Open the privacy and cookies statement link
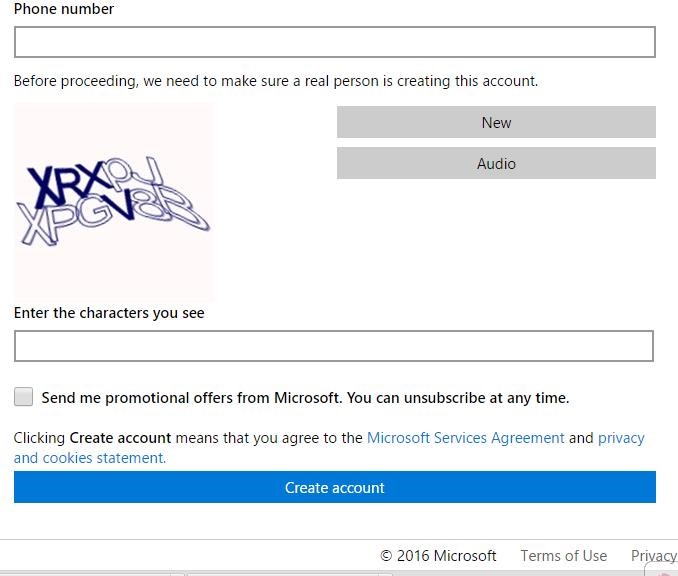The height and width of the screenshot is (576, 678). click(x=620, y=438)
